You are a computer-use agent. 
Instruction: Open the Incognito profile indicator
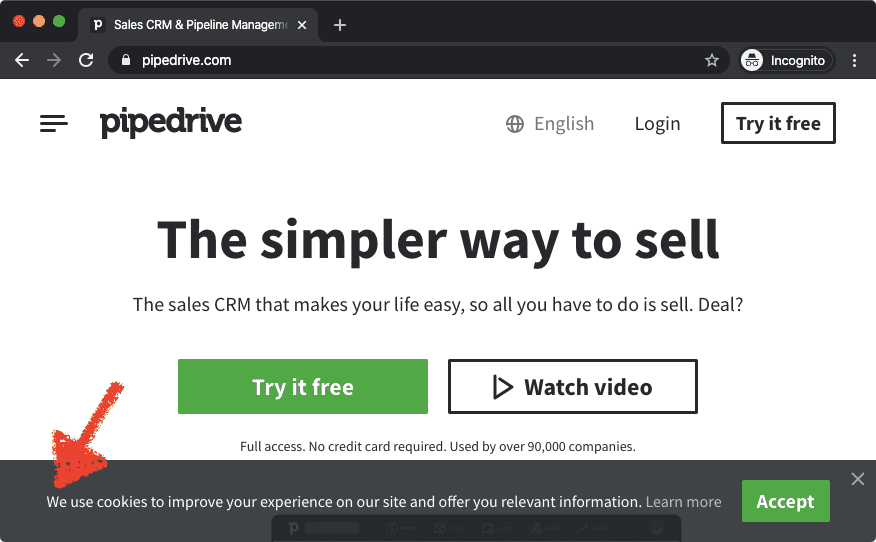tap(787, 60)
